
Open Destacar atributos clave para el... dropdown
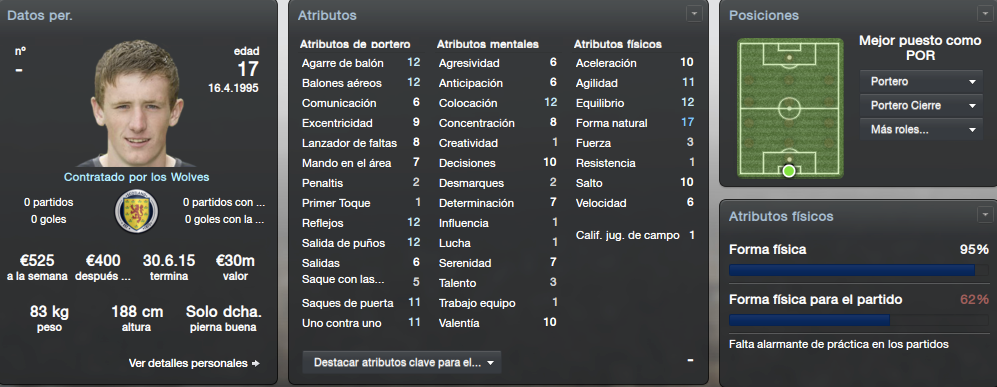point(402,363)
